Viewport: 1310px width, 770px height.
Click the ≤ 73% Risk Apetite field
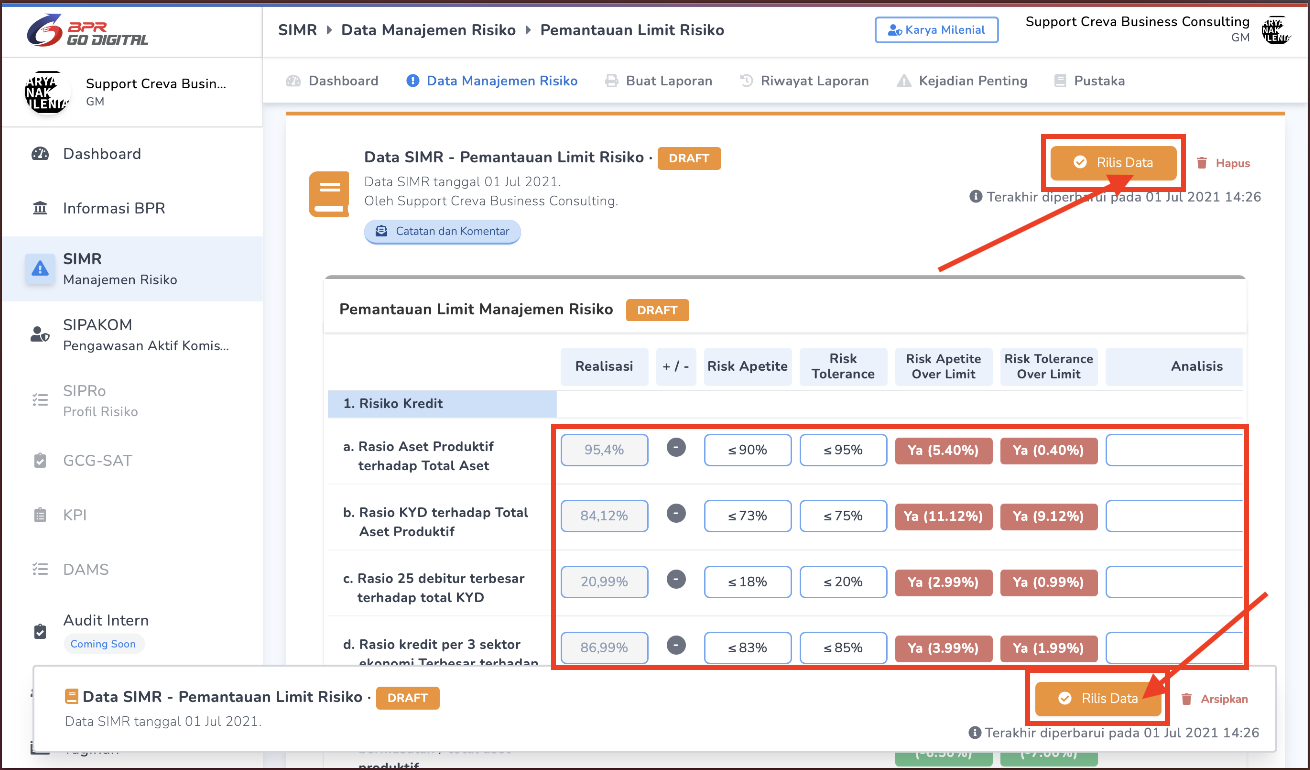point(748,516)
